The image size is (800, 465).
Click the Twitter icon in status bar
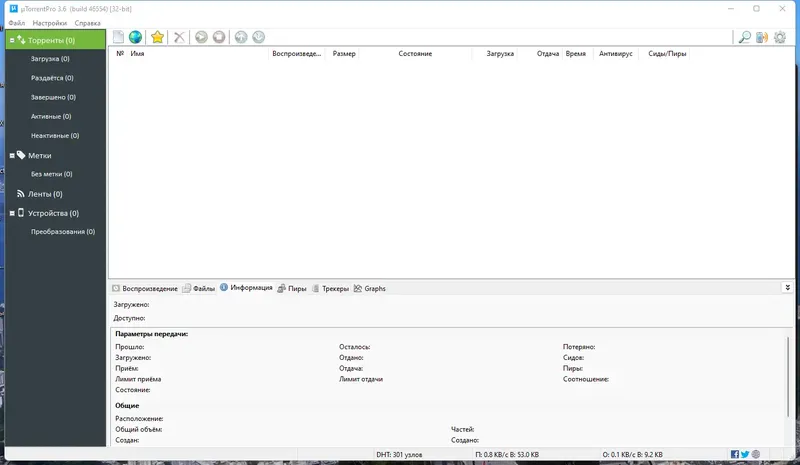click(745, 454)
